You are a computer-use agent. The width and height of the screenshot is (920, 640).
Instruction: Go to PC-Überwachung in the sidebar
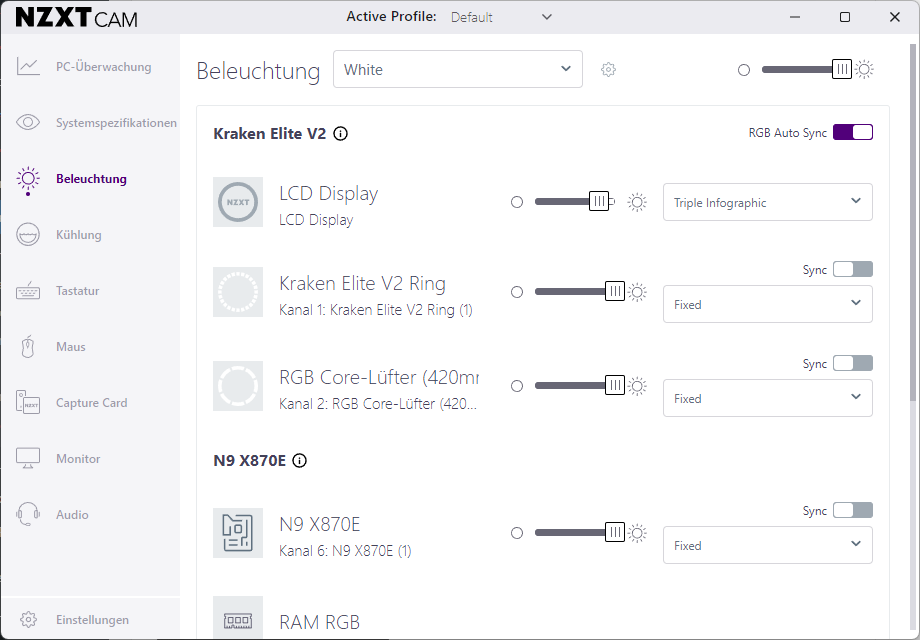click(103, 67)
